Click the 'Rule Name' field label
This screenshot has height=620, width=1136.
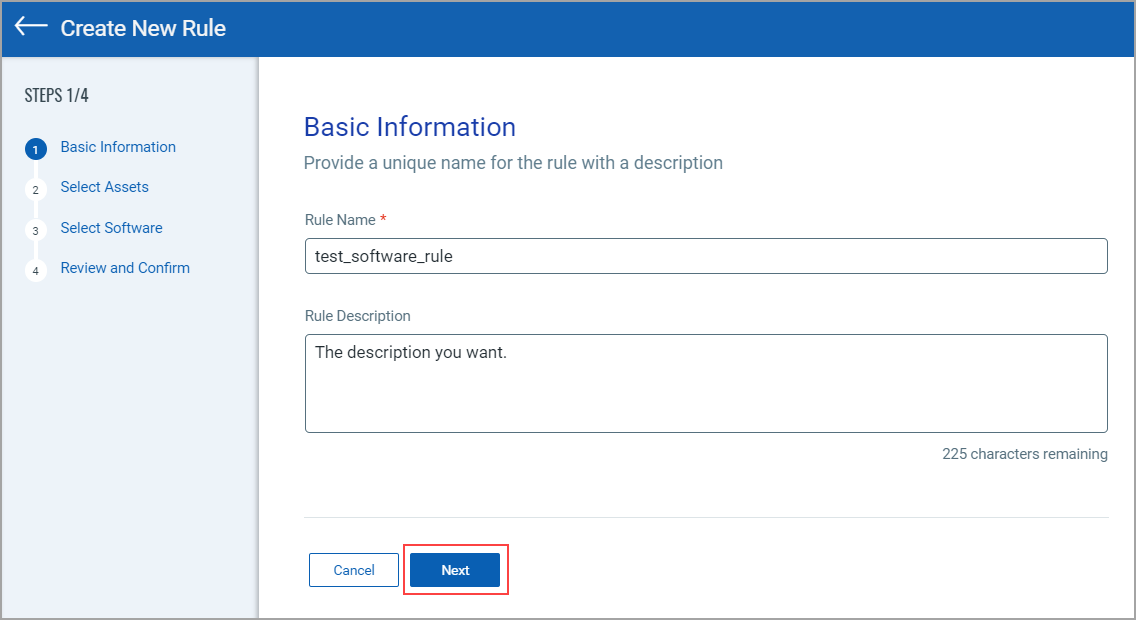pyautogui.click(x=341, y=220)
